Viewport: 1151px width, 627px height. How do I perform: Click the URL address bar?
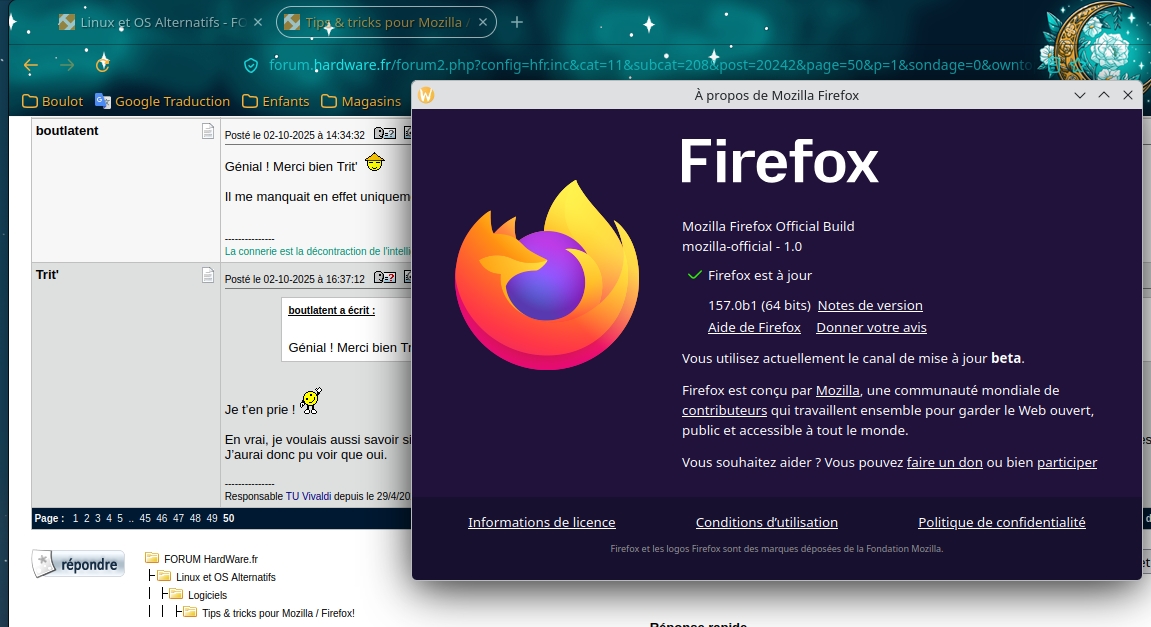(650, 65)
